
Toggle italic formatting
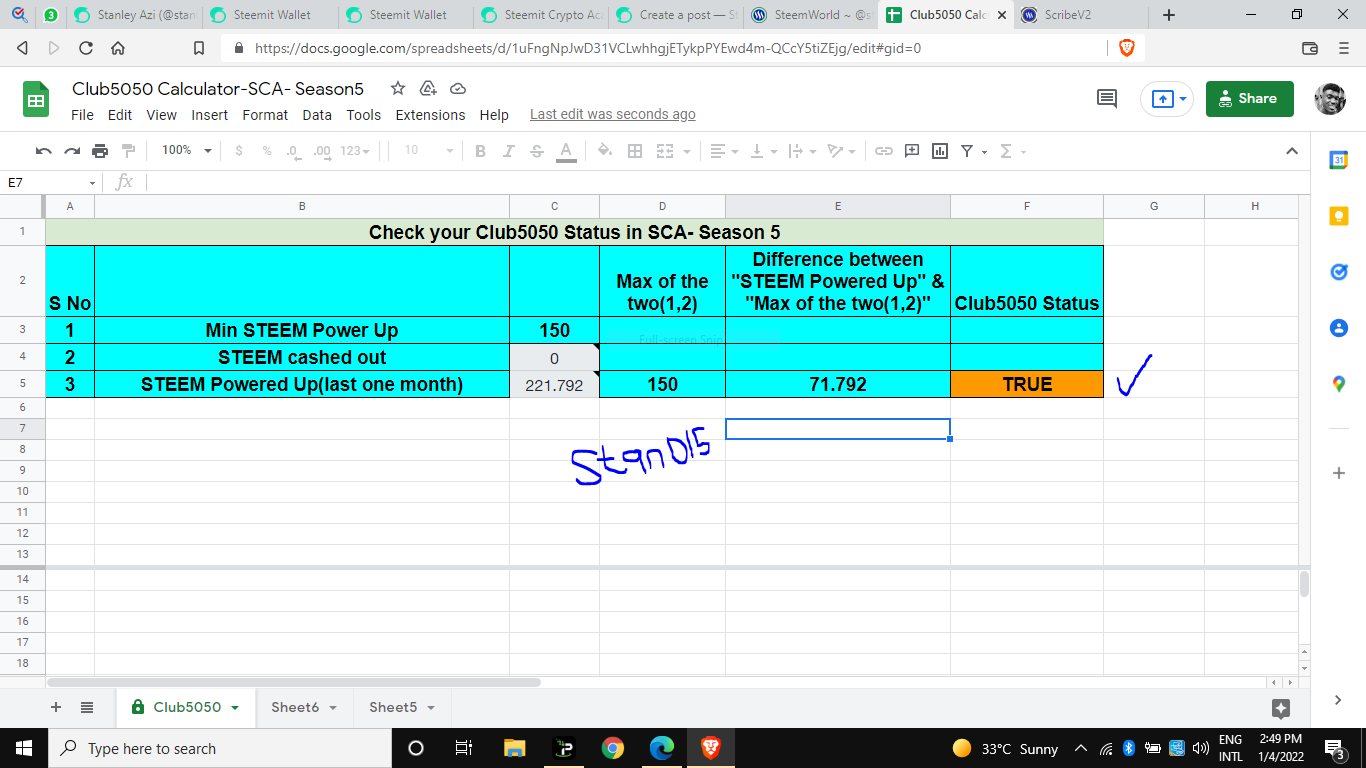click(x=508, y=151)
